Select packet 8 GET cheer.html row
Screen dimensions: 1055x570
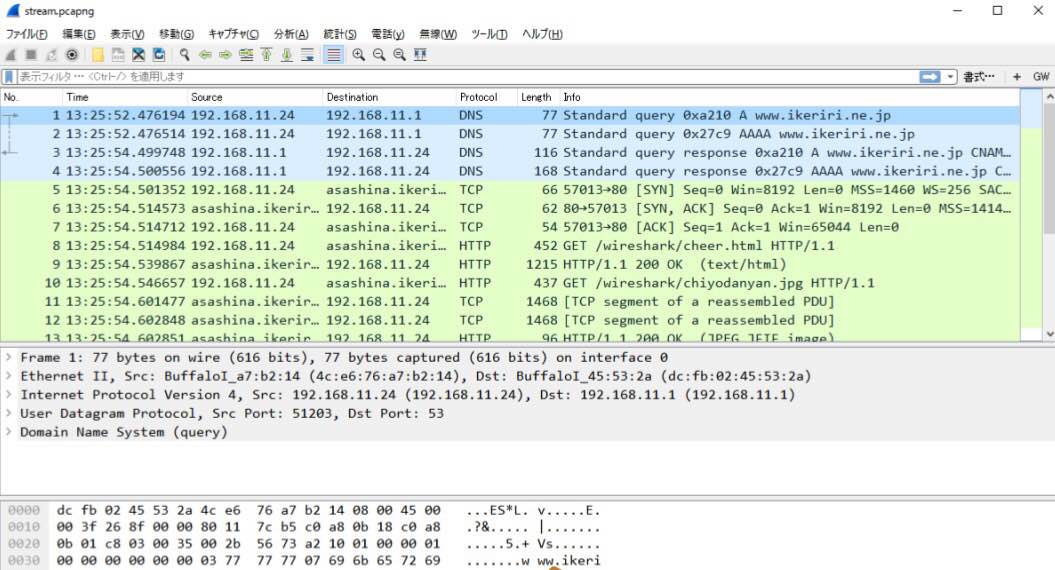(511, 246)
